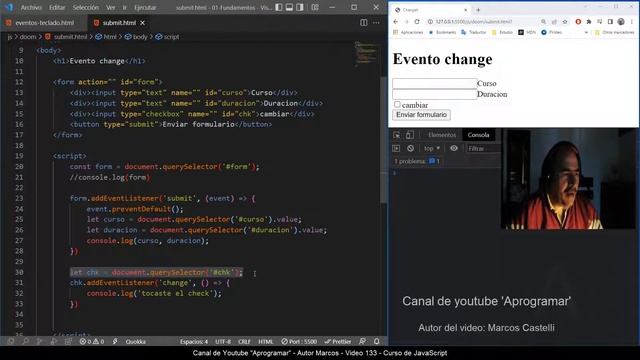
Task: Open editor more actions ellipsis
Action: 376,23
